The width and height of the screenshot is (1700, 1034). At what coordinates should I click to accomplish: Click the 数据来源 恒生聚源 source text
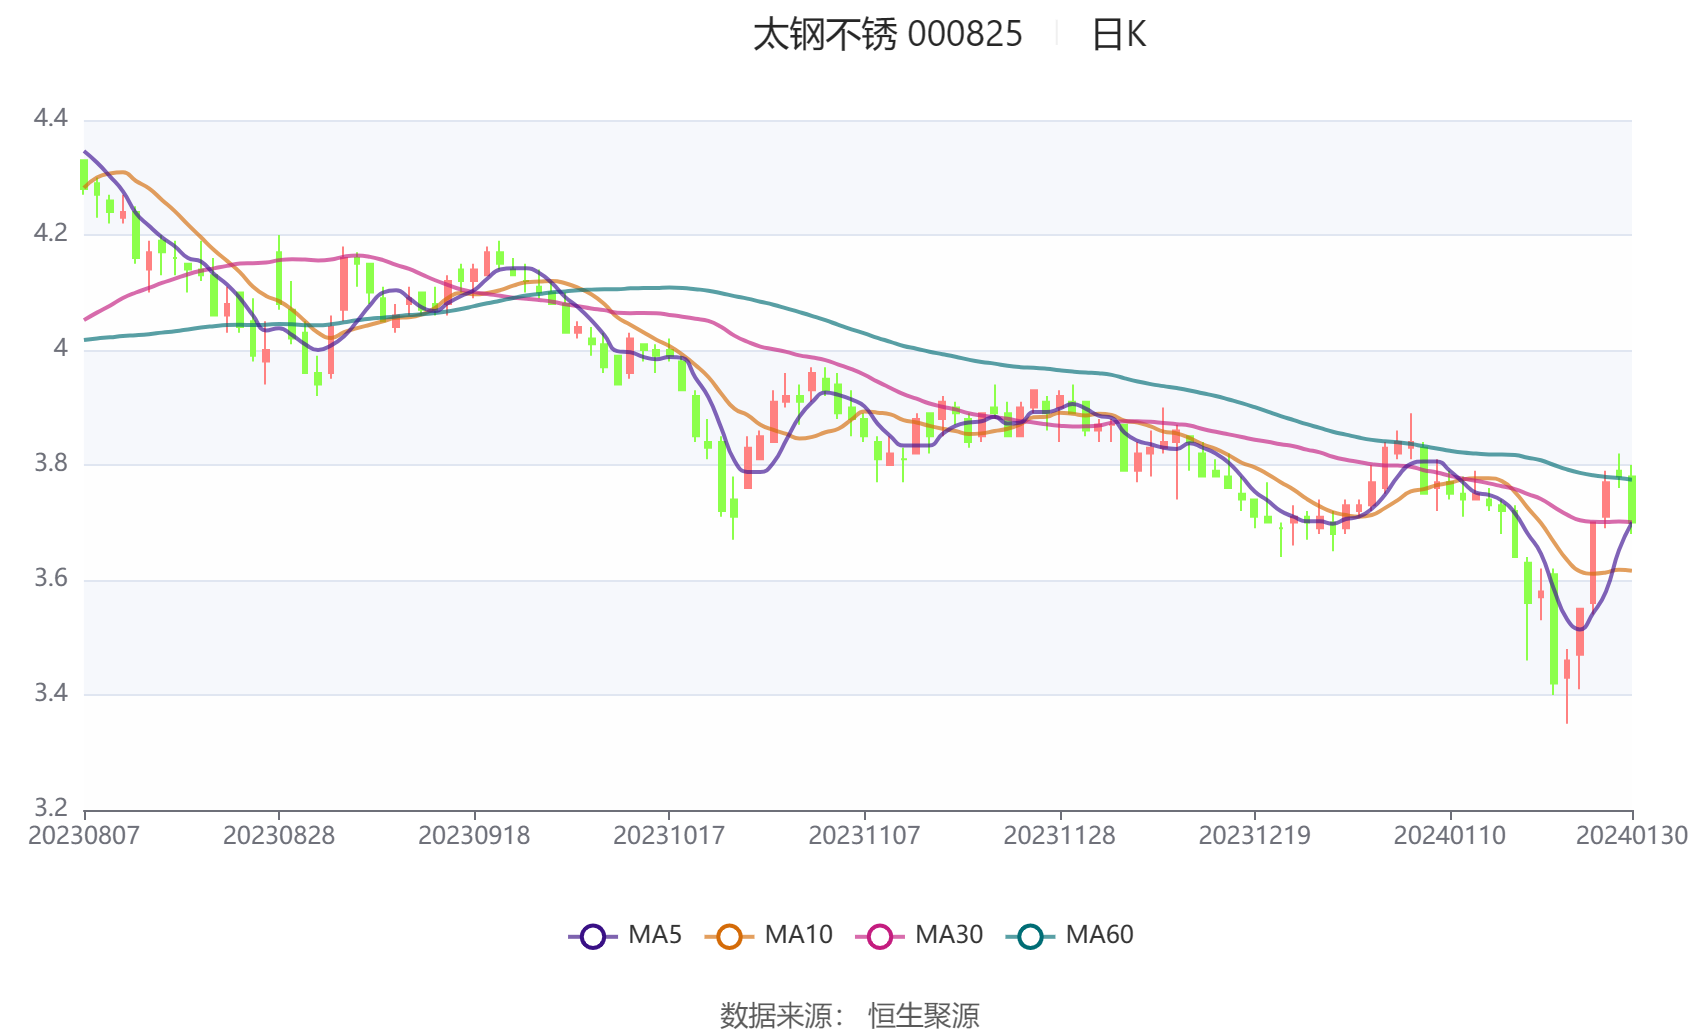tap(850, 1015)
